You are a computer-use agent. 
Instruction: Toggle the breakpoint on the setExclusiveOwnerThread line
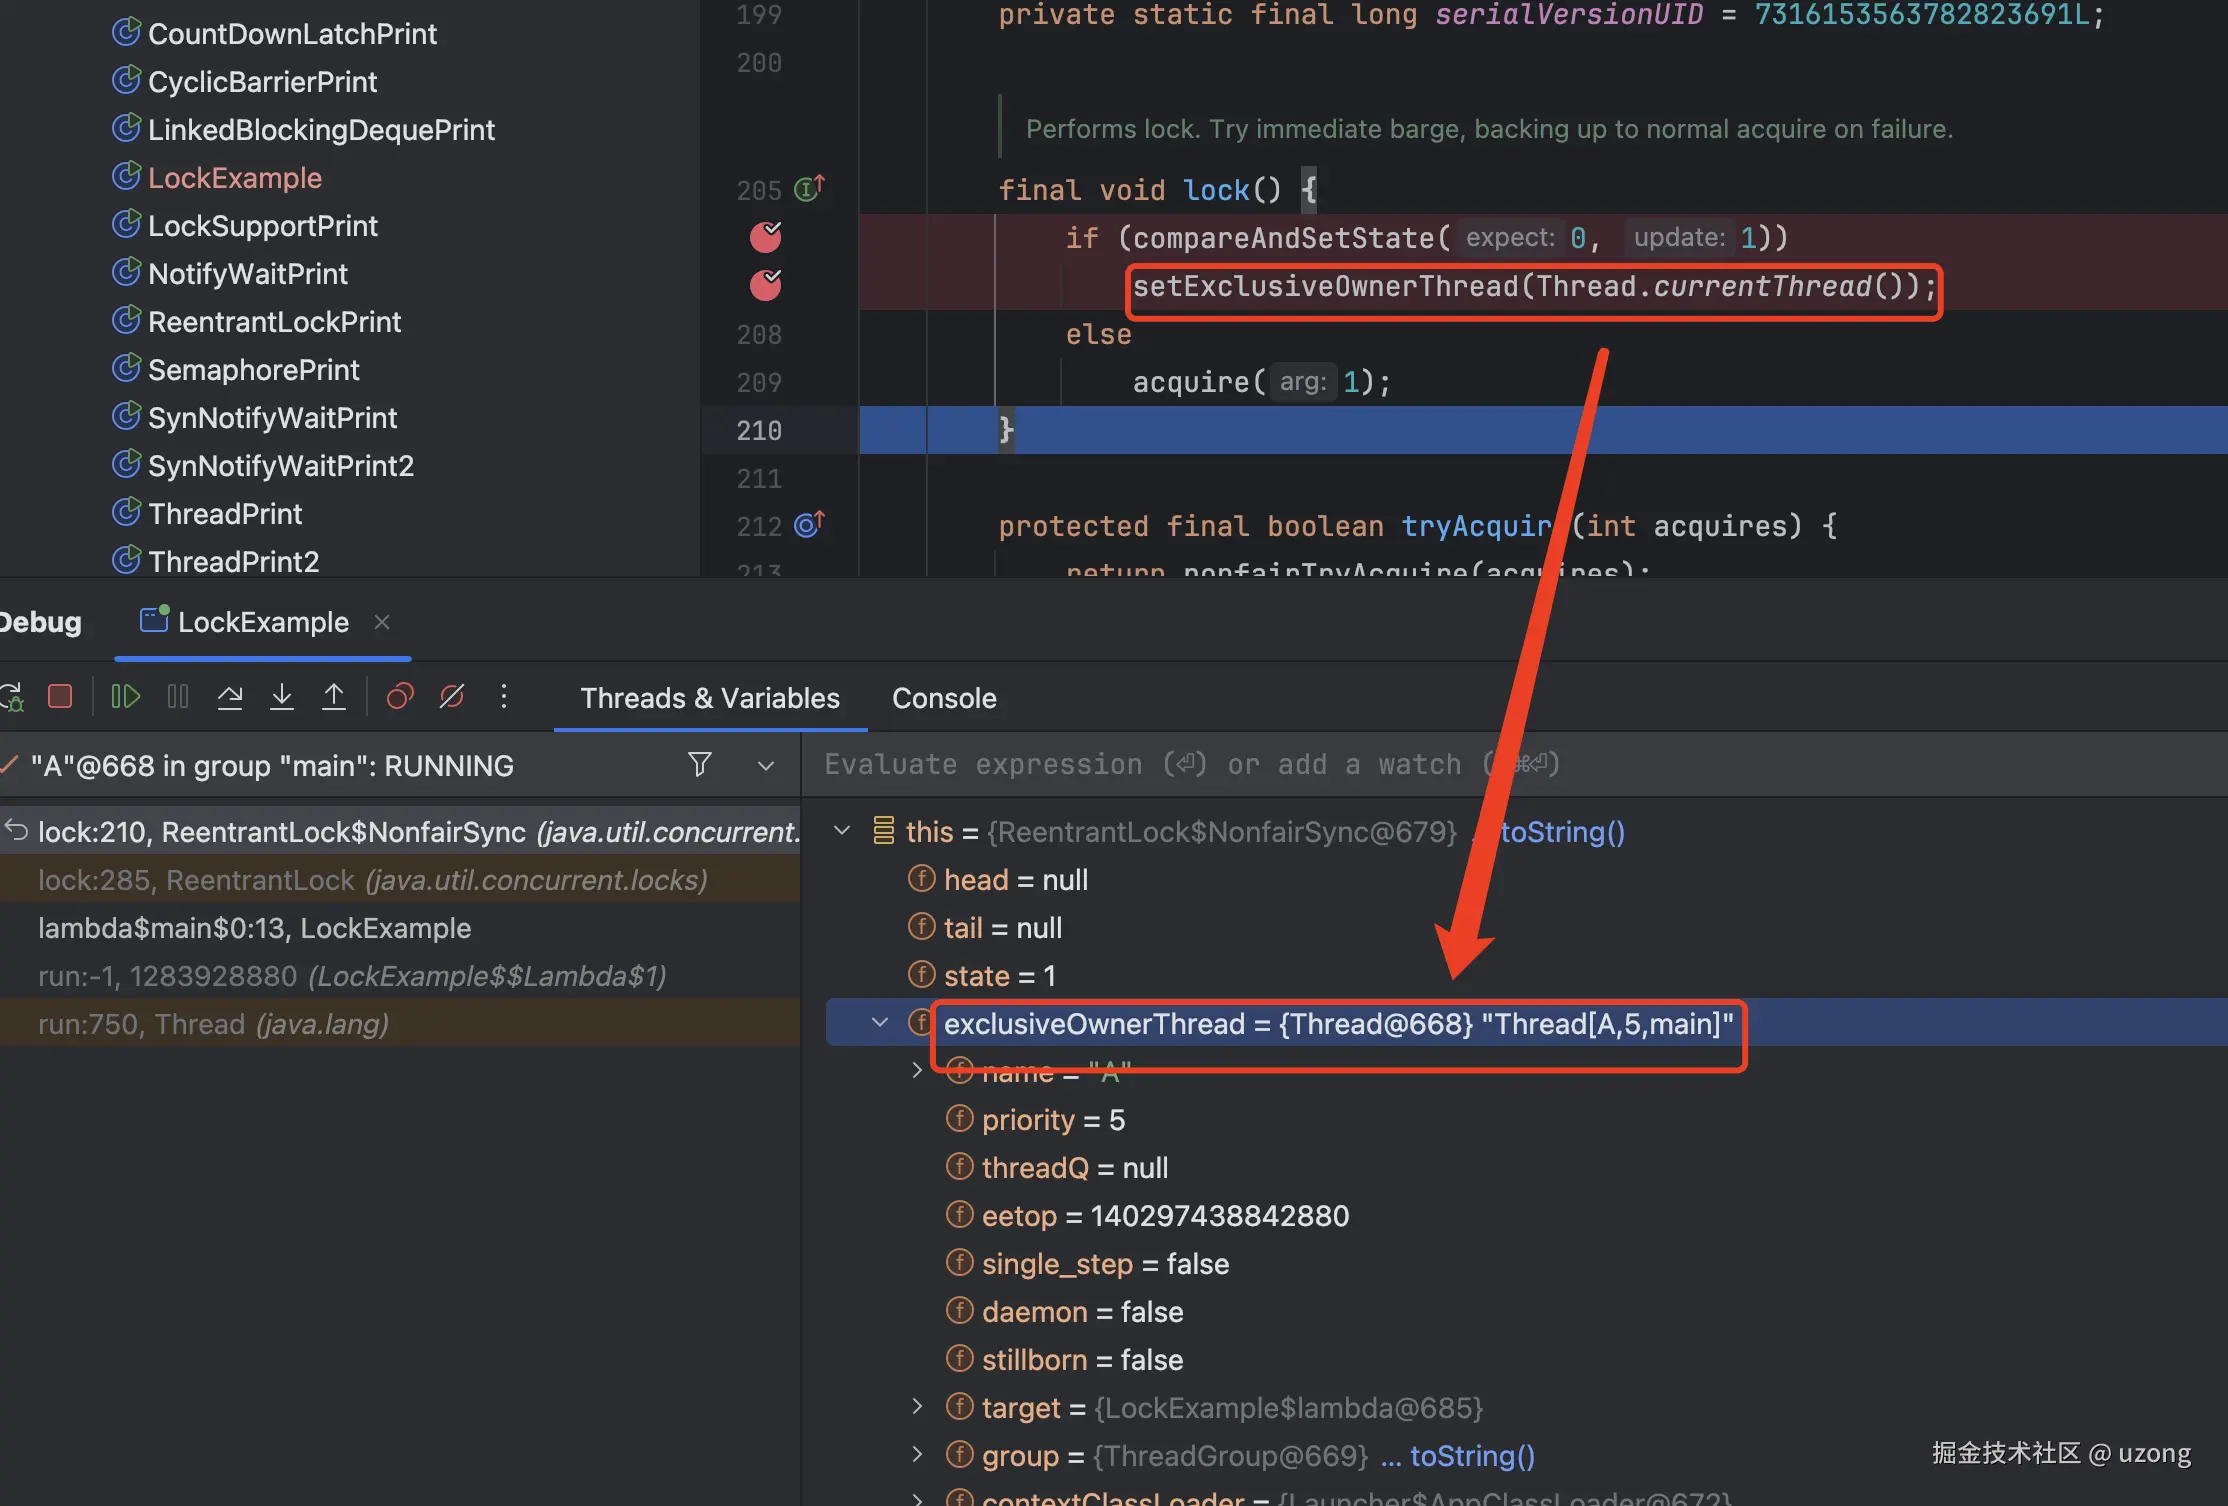[765, 285]
